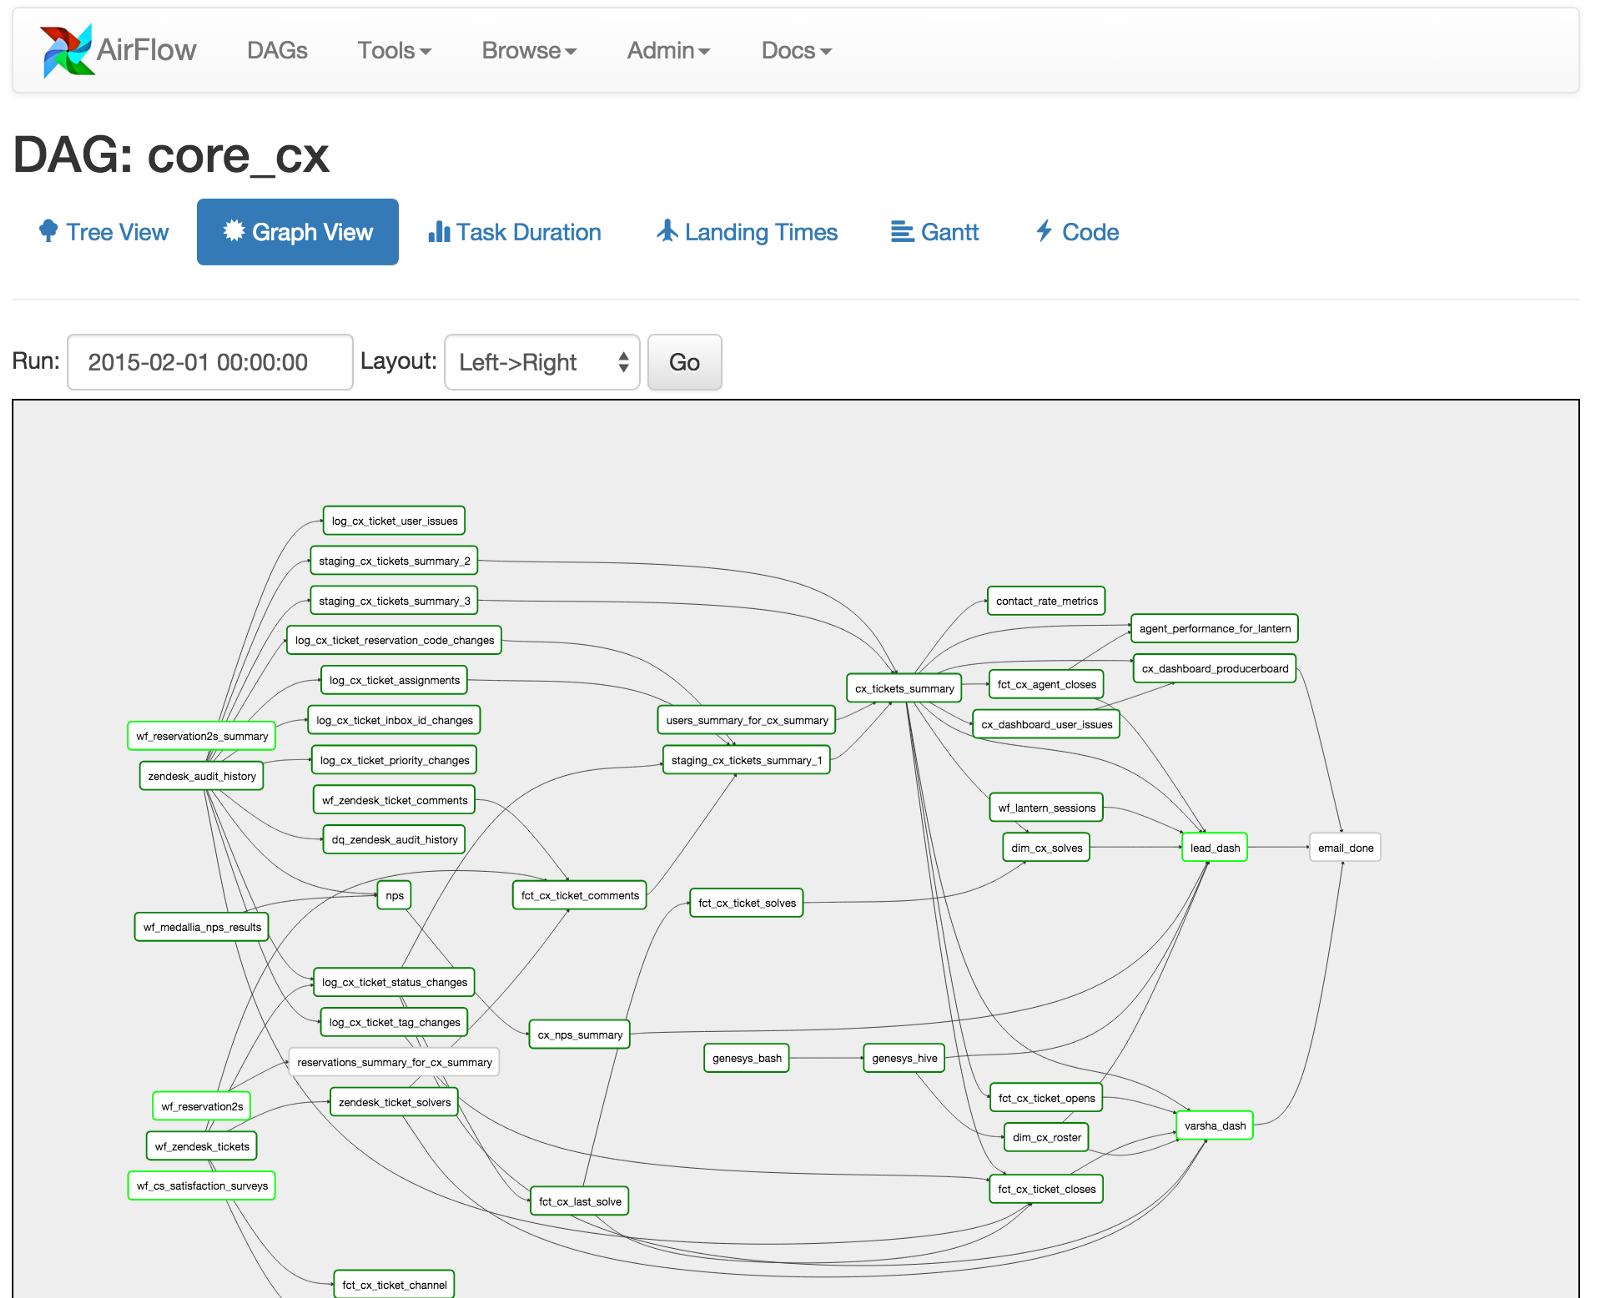Click the lightning bolt Code icon
This screenshot has height=1298, width=1600.
(1044, 231)
